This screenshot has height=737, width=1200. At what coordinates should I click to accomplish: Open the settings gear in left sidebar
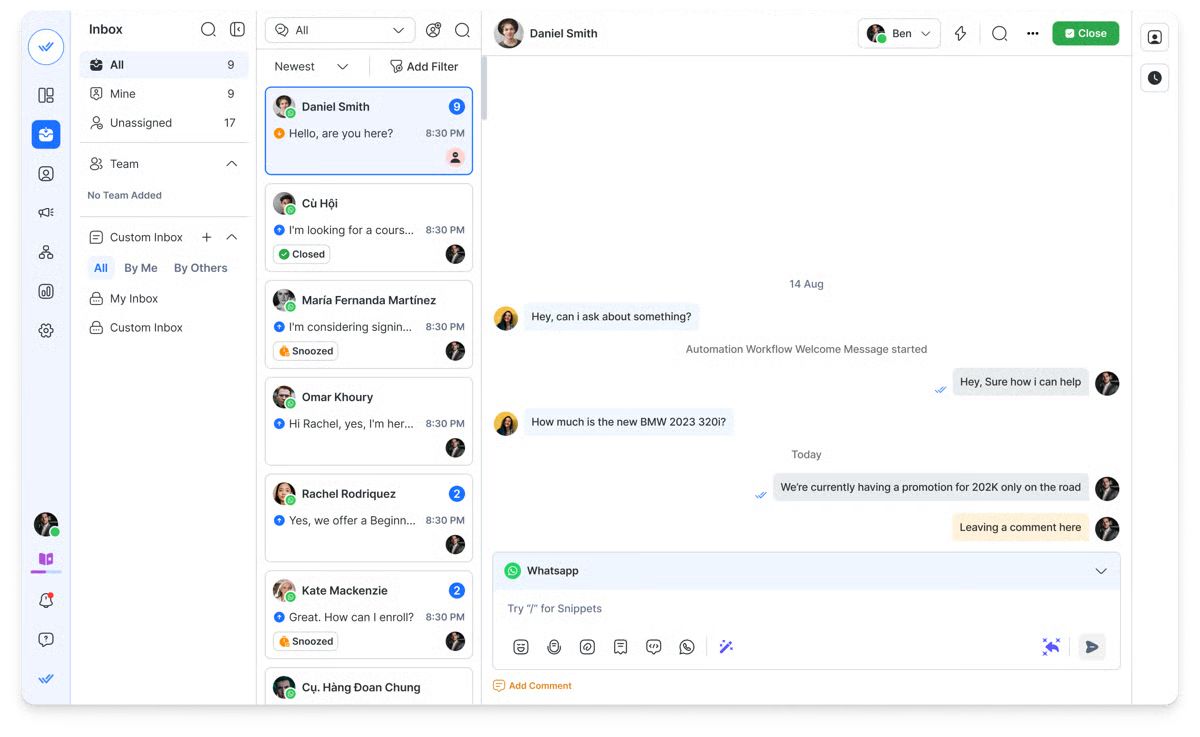pyautogui.click(x=46, y=330)
